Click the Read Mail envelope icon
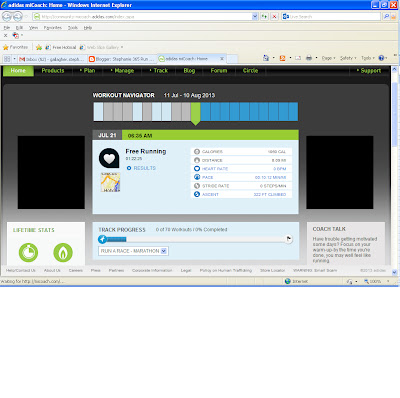 tap(298, 58)
